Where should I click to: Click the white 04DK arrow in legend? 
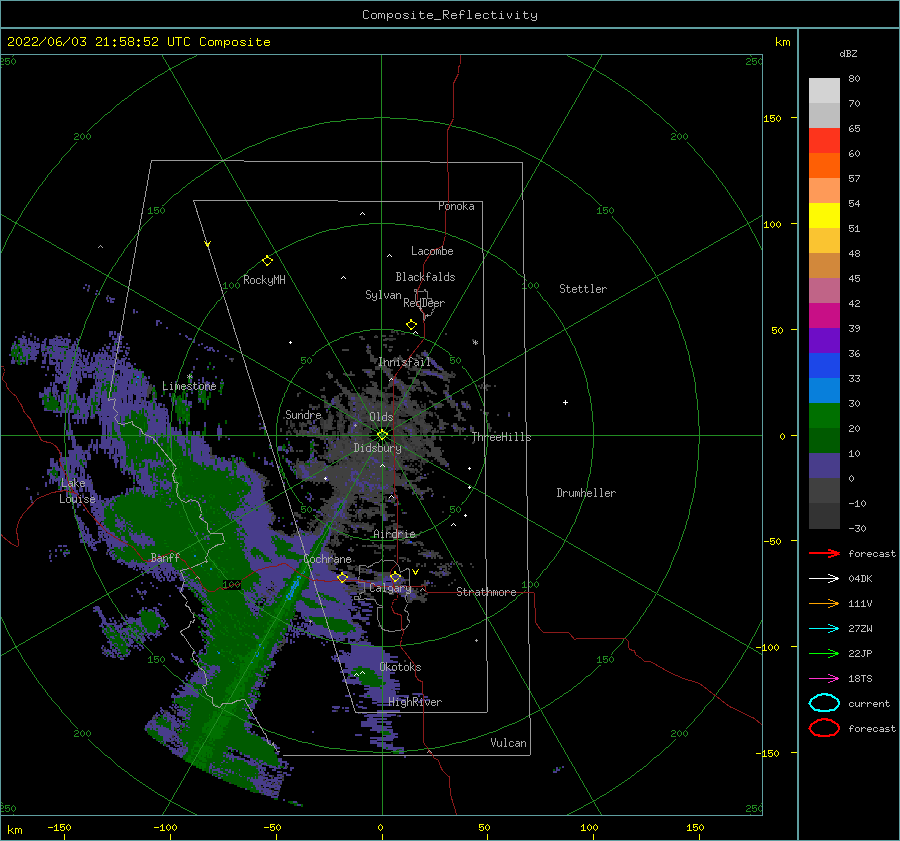(x=824, y=579)
